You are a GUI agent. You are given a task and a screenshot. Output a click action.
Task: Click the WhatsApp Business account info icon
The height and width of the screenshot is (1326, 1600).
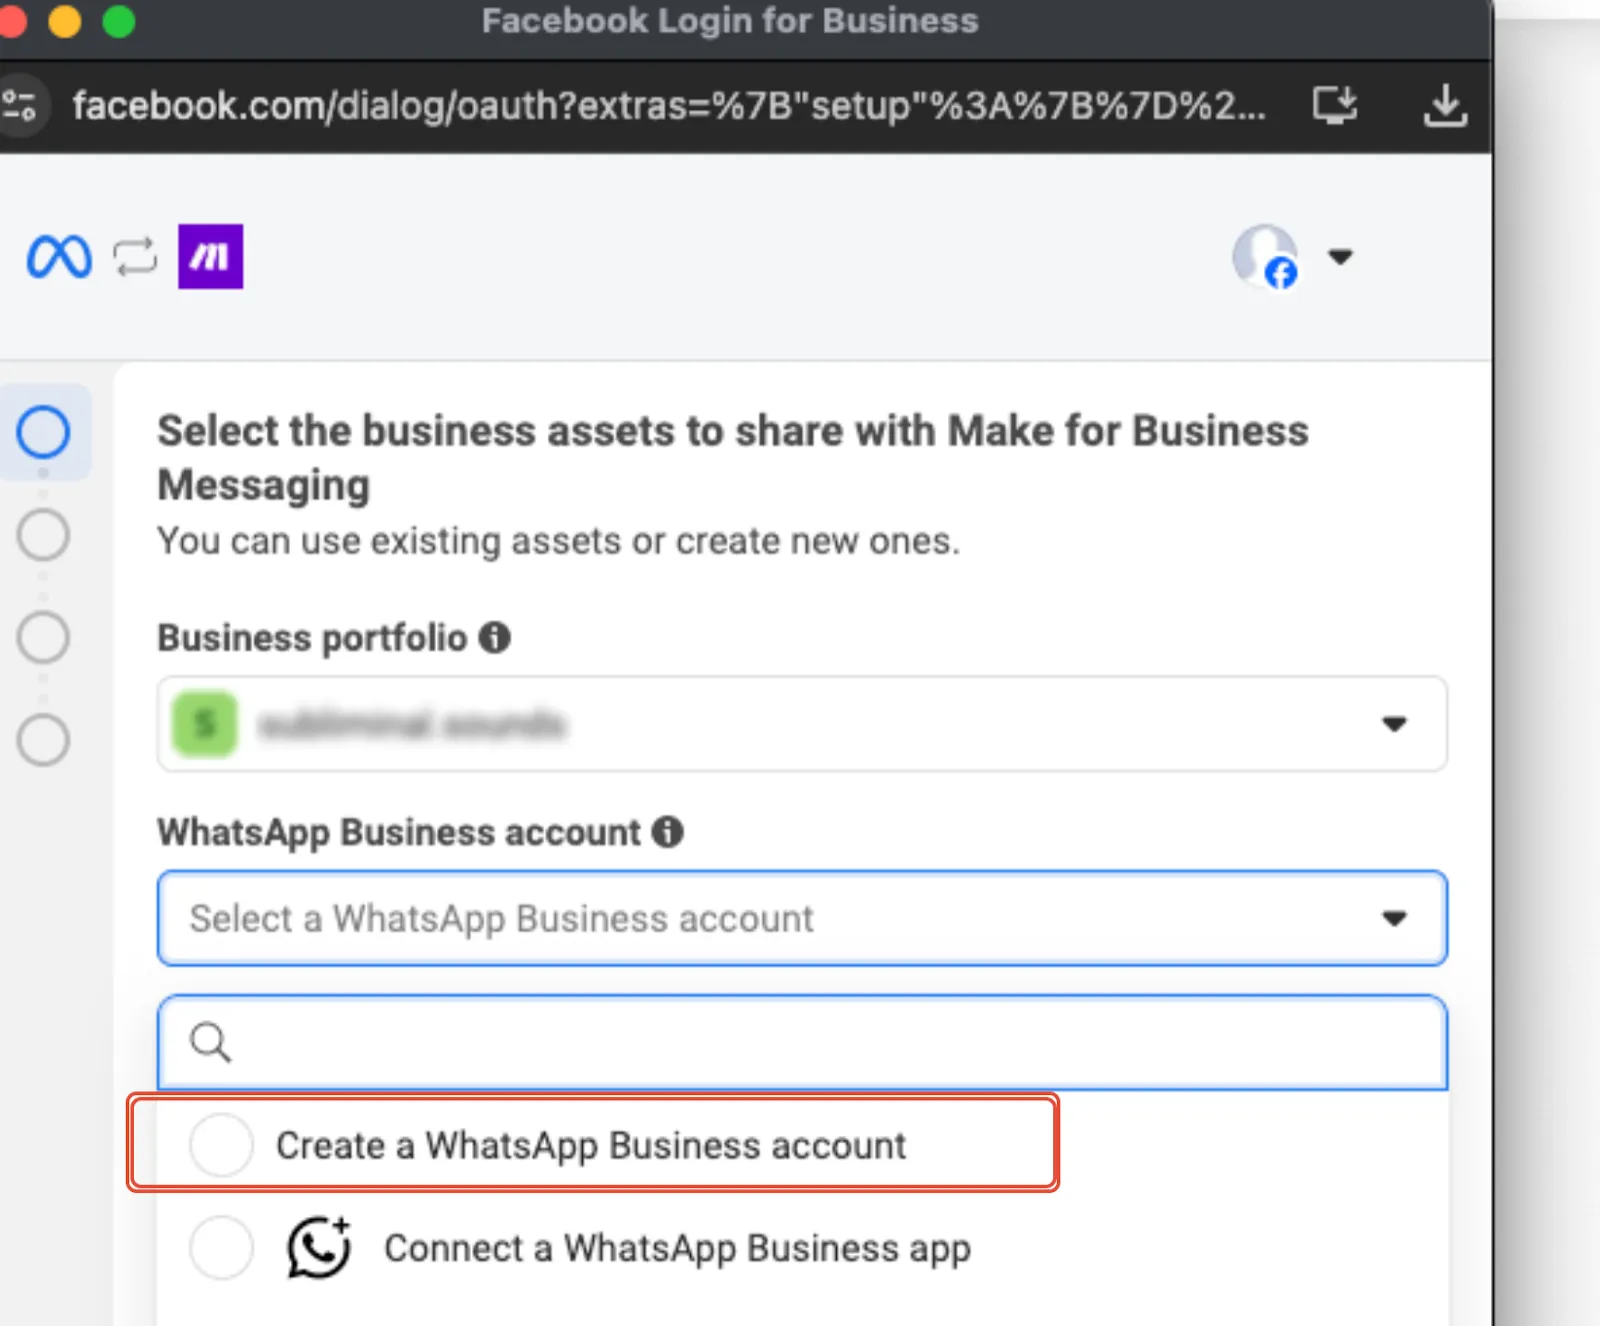pyautogui.click(x=667, y=831)
